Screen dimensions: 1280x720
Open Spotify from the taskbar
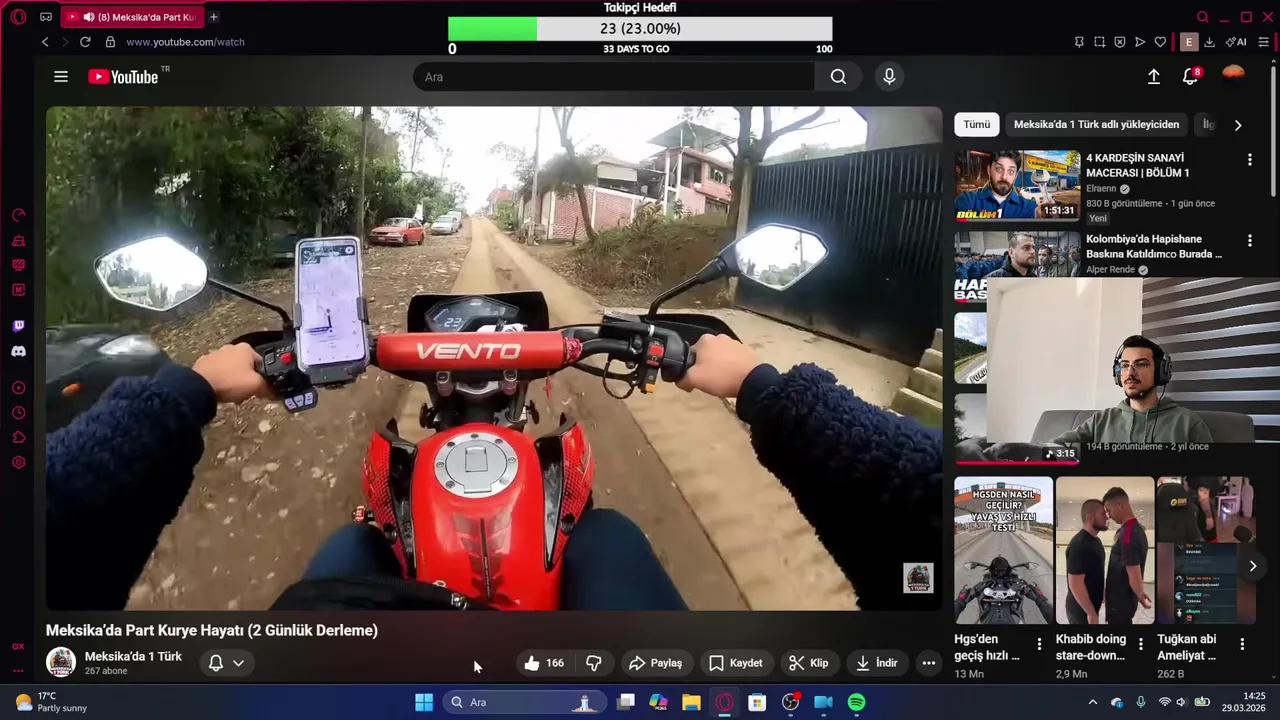(x=856, y=702)
